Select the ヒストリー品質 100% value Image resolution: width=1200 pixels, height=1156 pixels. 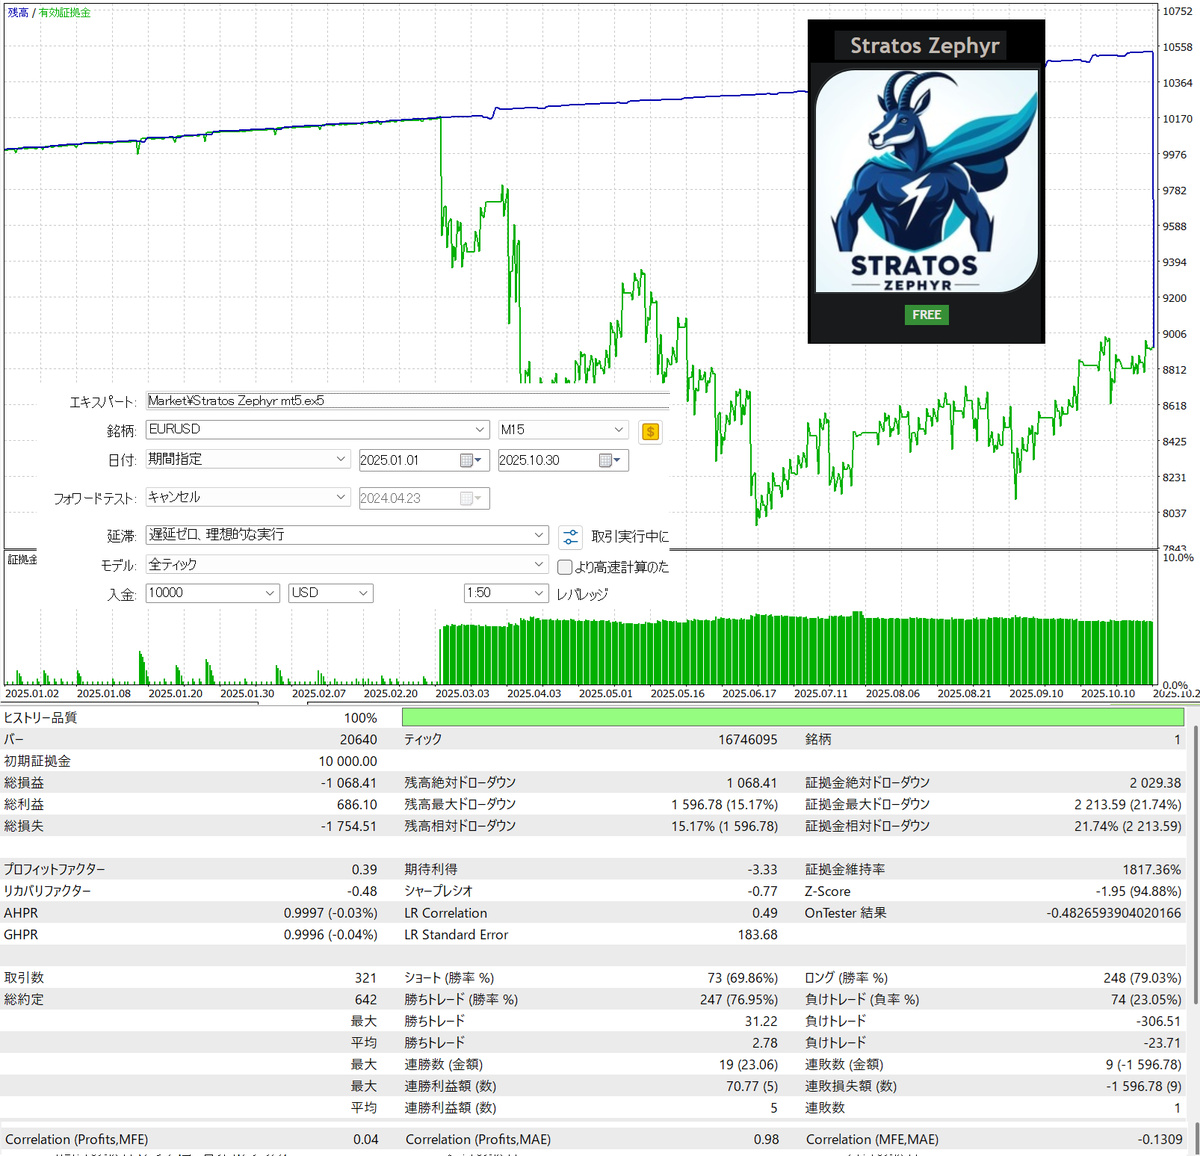[x=360, y=718]
